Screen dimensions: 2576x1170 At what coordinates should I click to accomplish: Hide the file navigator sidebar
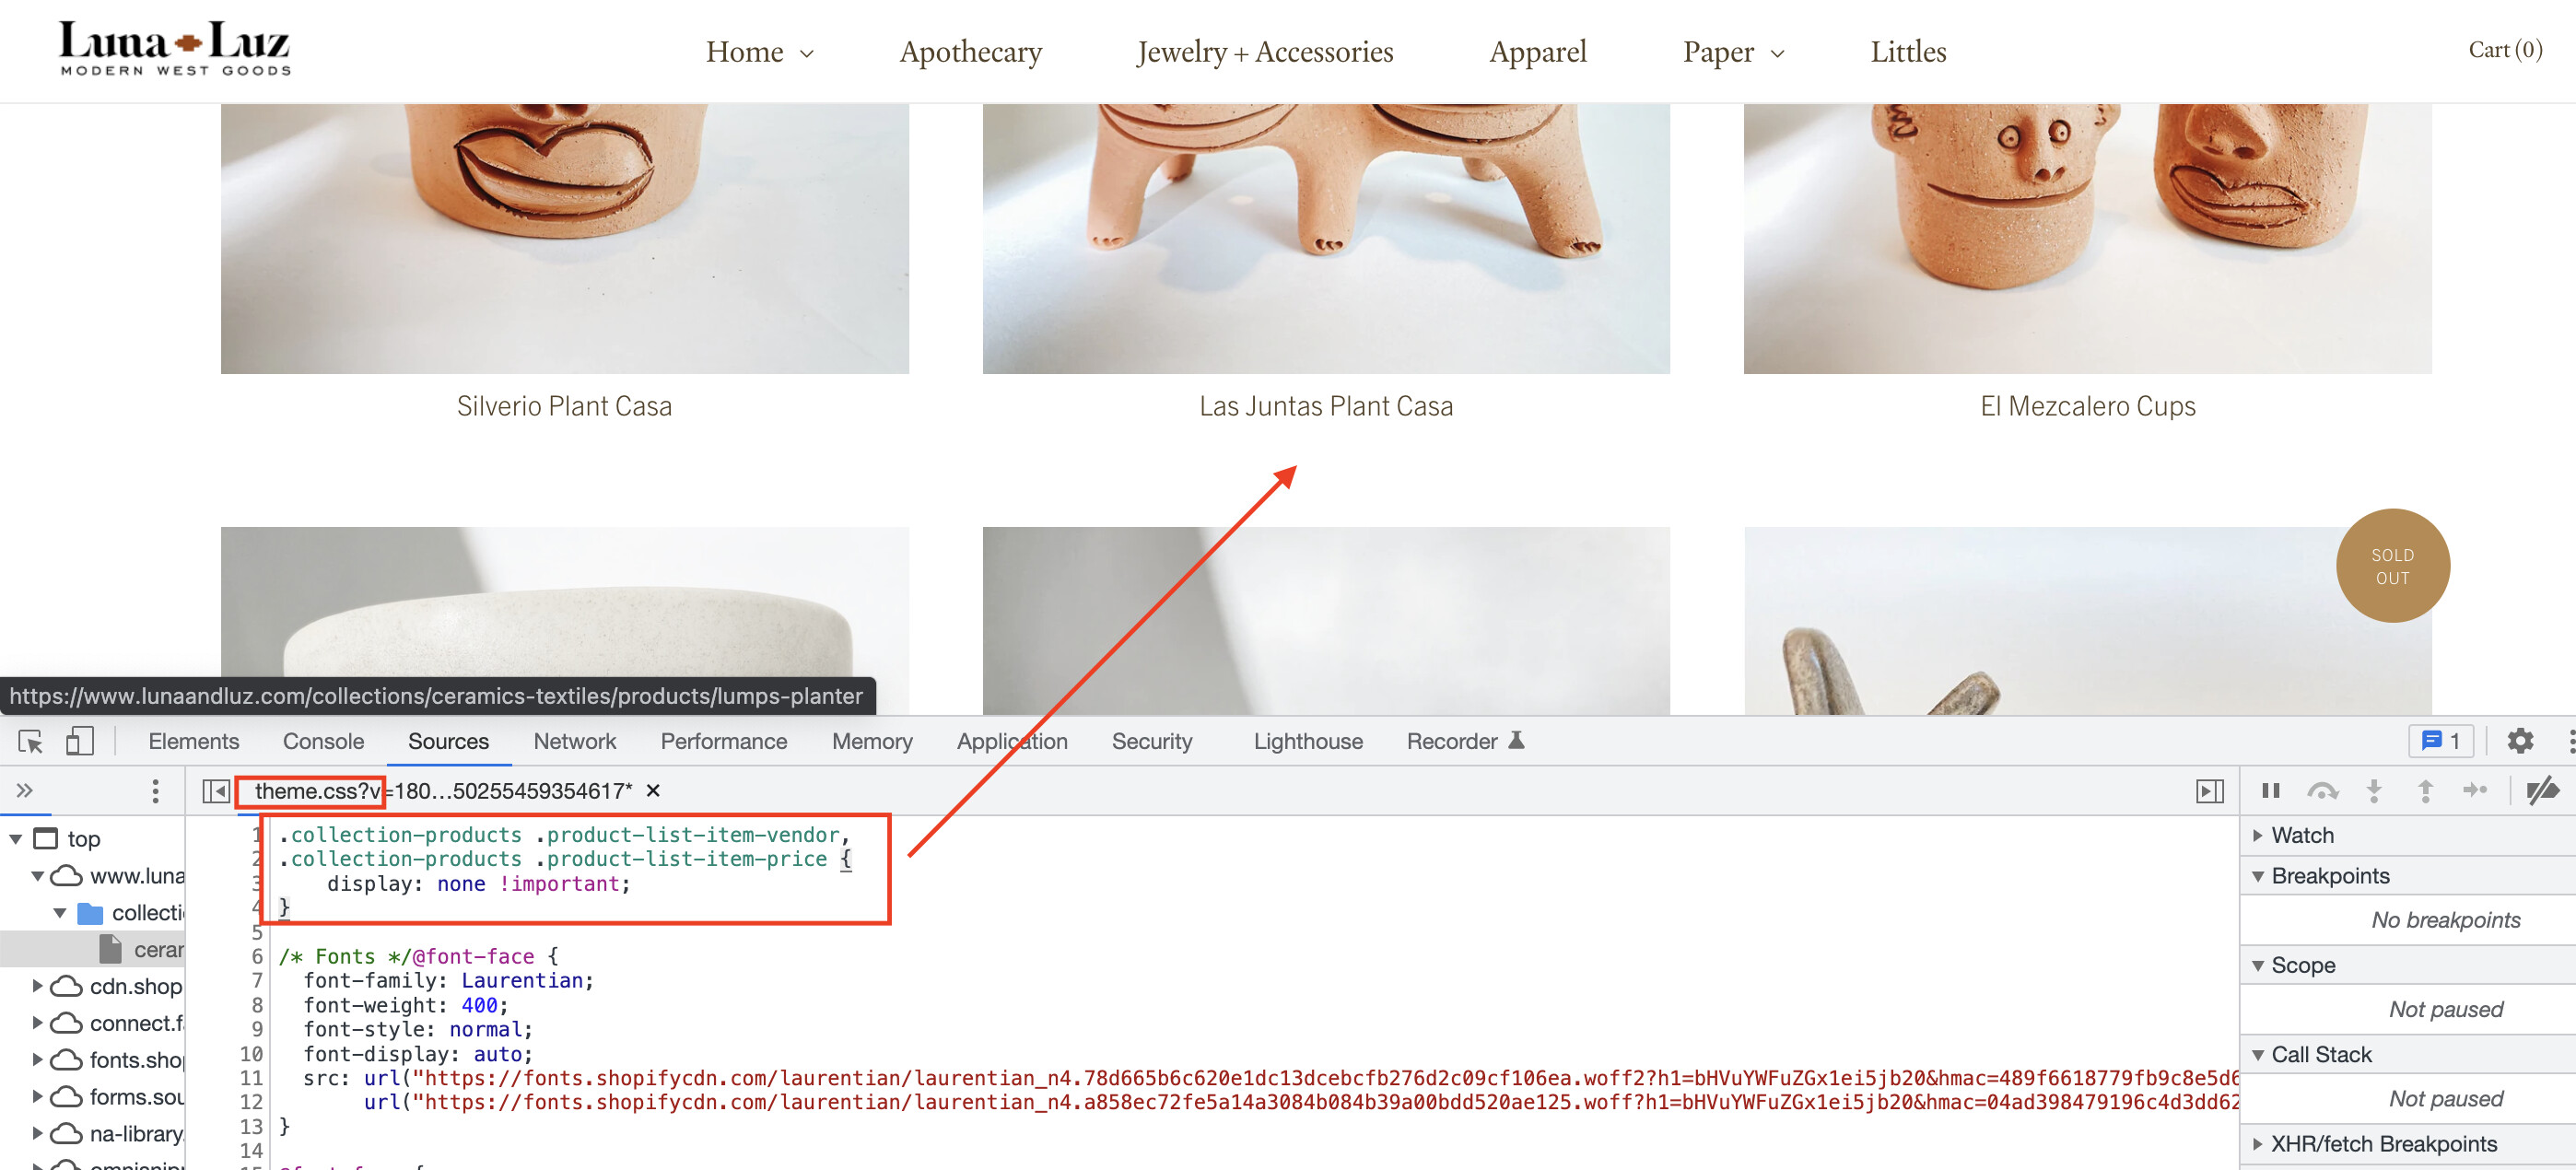tap(215, 791)
